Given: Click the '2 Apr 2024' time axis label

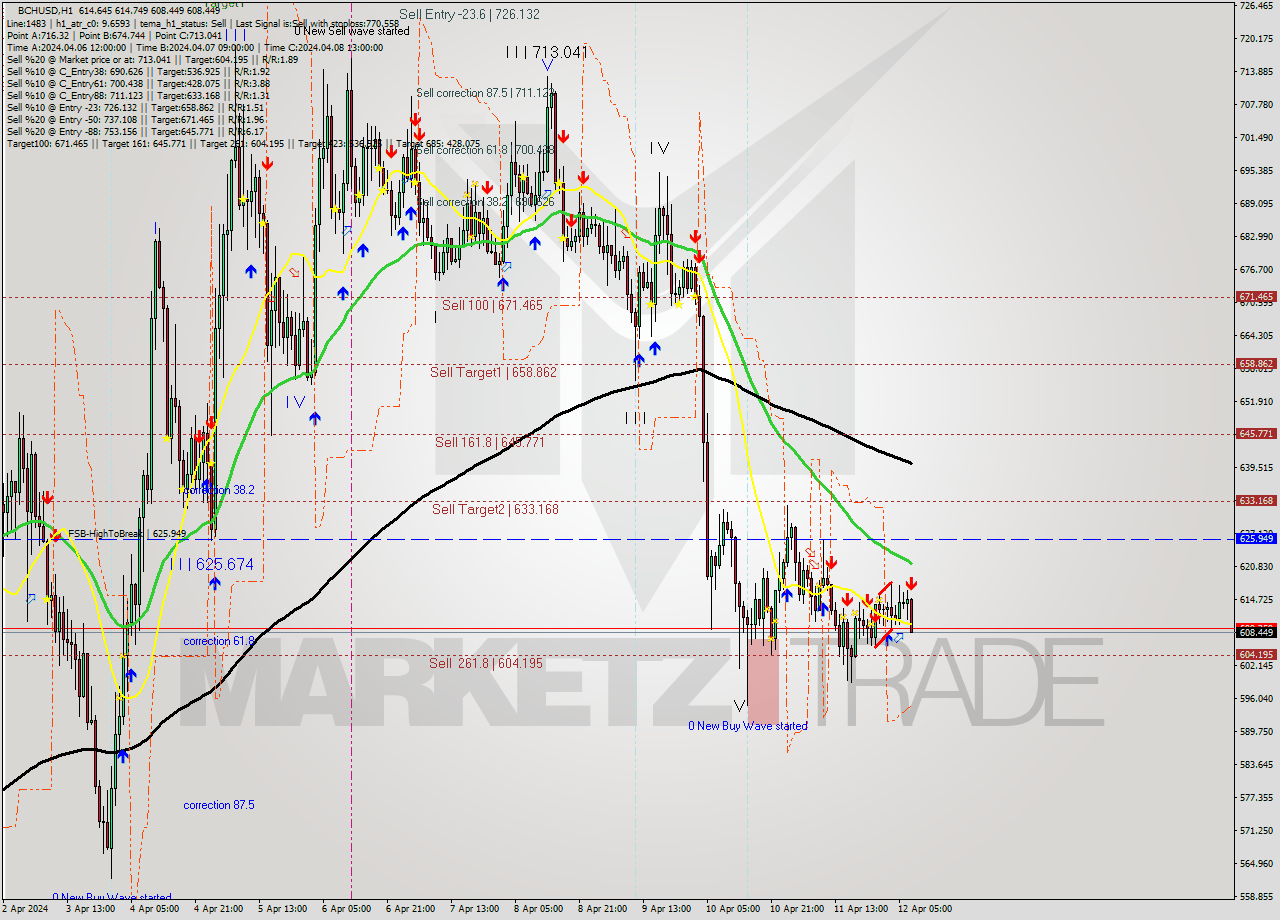Looking at the screenshot, I should (24, 909).
